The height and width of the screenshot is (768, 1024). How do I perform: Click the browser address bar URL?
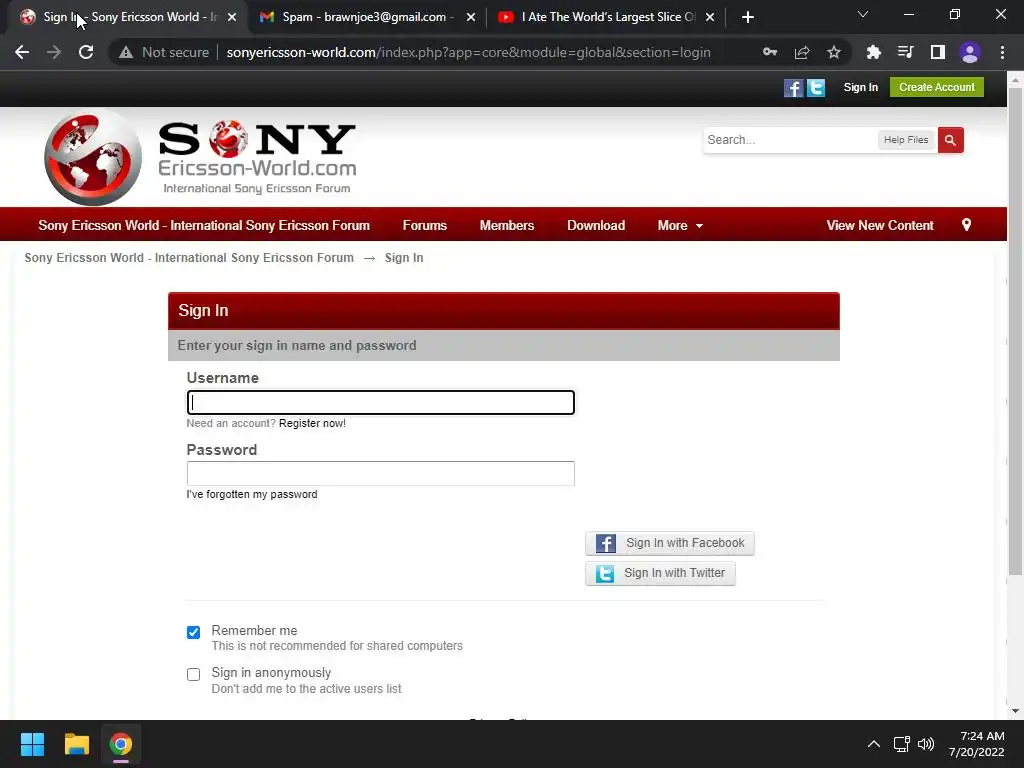(468, 52)
